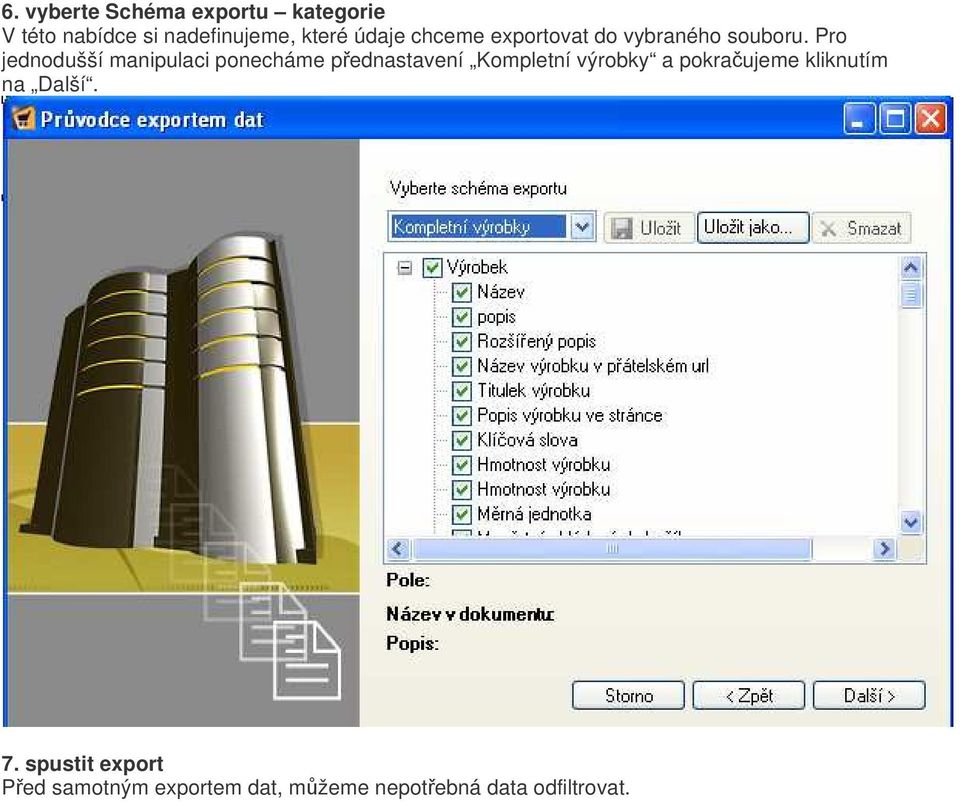Click the Uložit jako... button
The height and width of the screenshot is (802, 960).
(753, 228)
